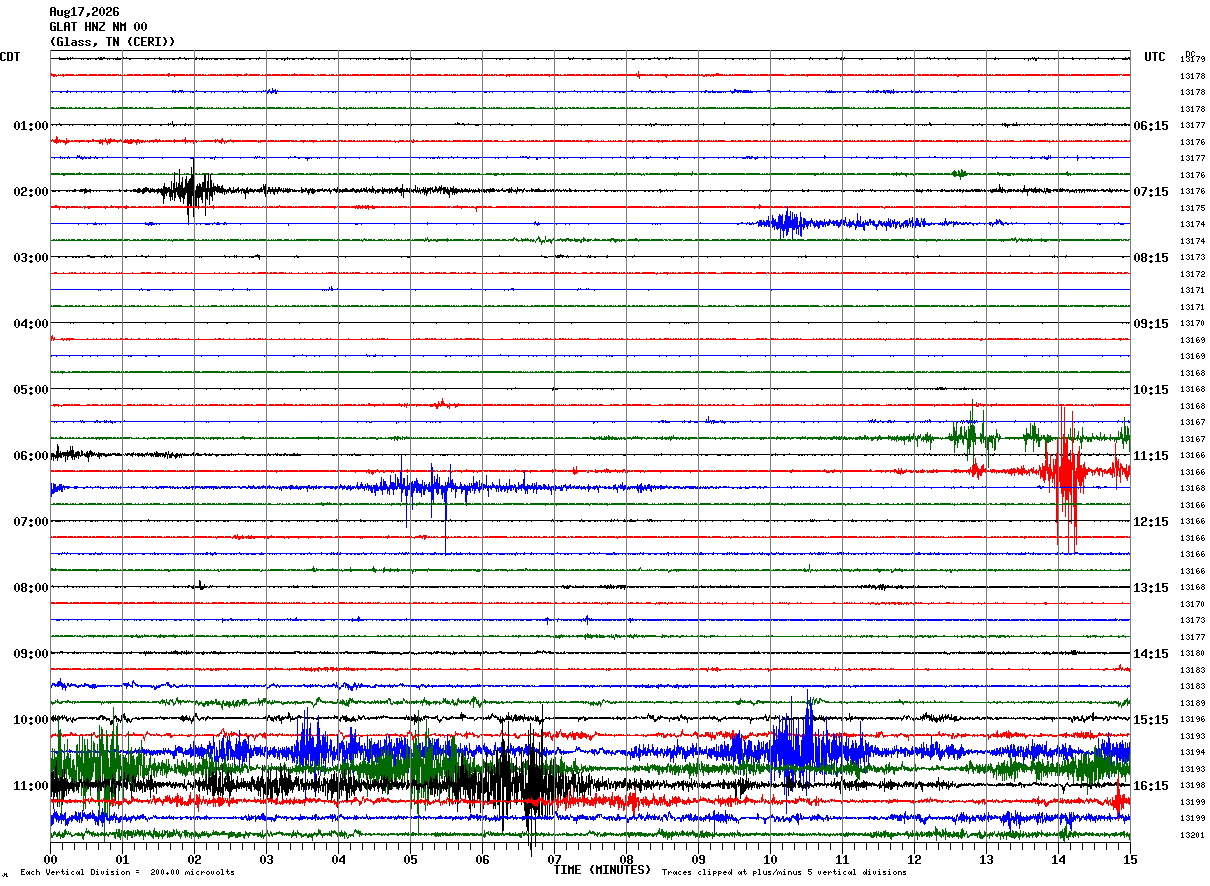Viewport: 1210px width, 886px height.
Task: Select the 11:00 CDT row label
Action: click(31, 786)
